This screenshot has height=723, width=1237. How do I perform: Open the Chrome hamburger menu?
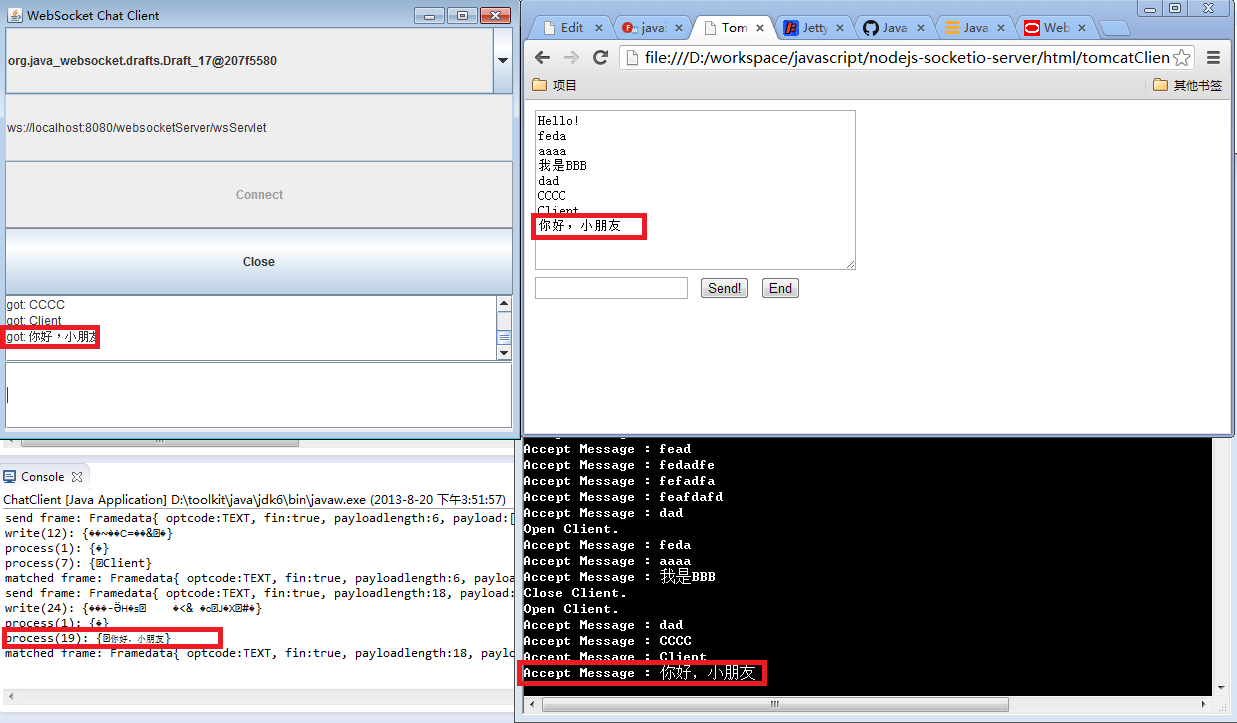(1213, 57)
